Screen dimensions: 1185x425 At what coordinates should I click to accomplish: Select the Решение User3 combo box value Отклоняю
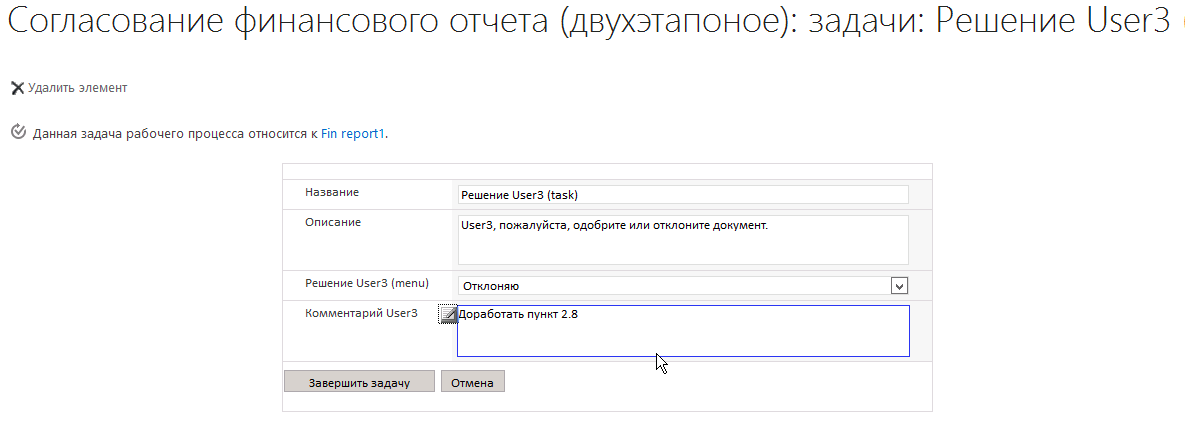(x=672, y=286)
